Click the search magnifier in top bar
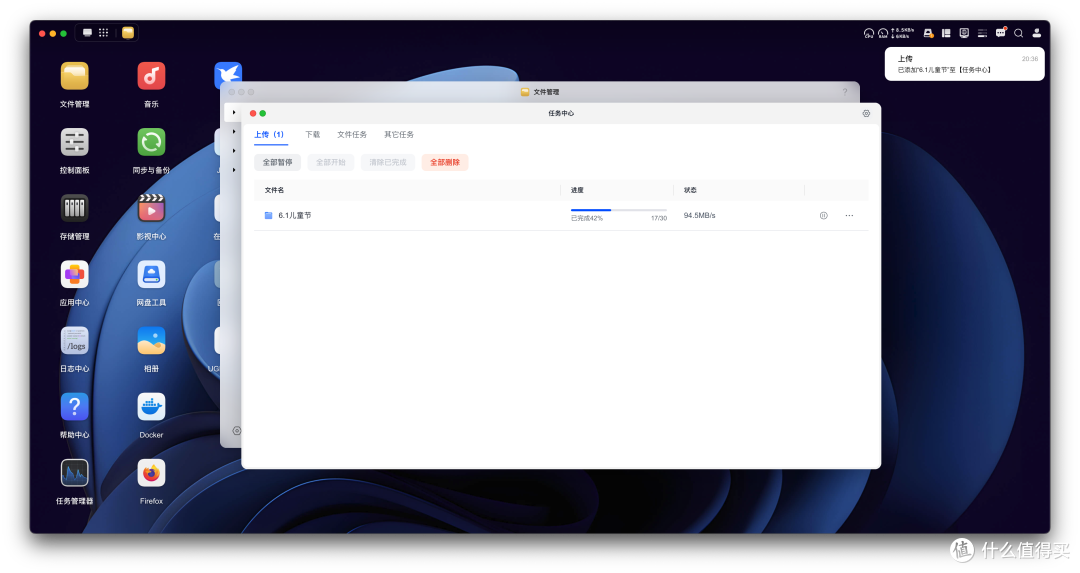This screenshot has height=573, width=1080. click(x=1019, y=33)
